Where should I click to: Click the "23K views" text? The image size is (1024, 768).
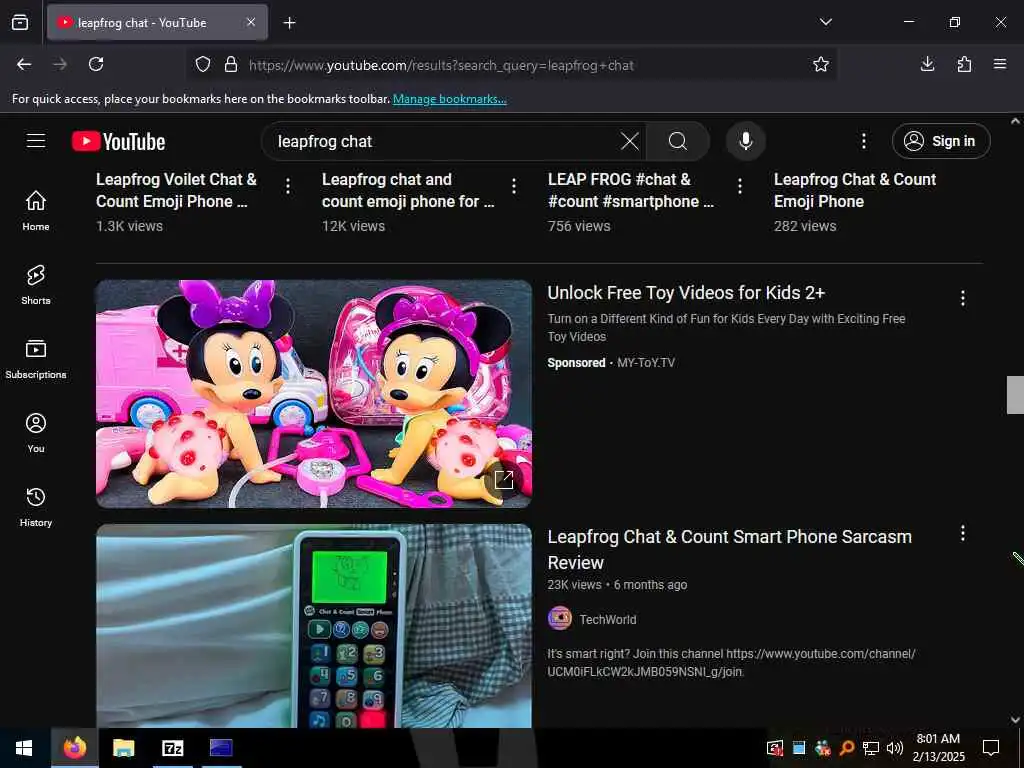pyautogui.click(x=574, y=584)
